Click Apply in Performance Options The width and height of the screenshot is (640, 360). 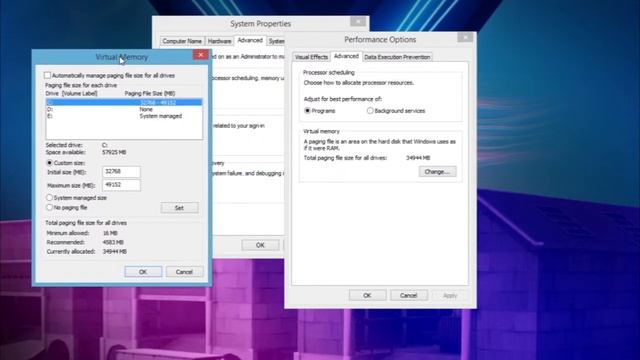tap(450, 296)
